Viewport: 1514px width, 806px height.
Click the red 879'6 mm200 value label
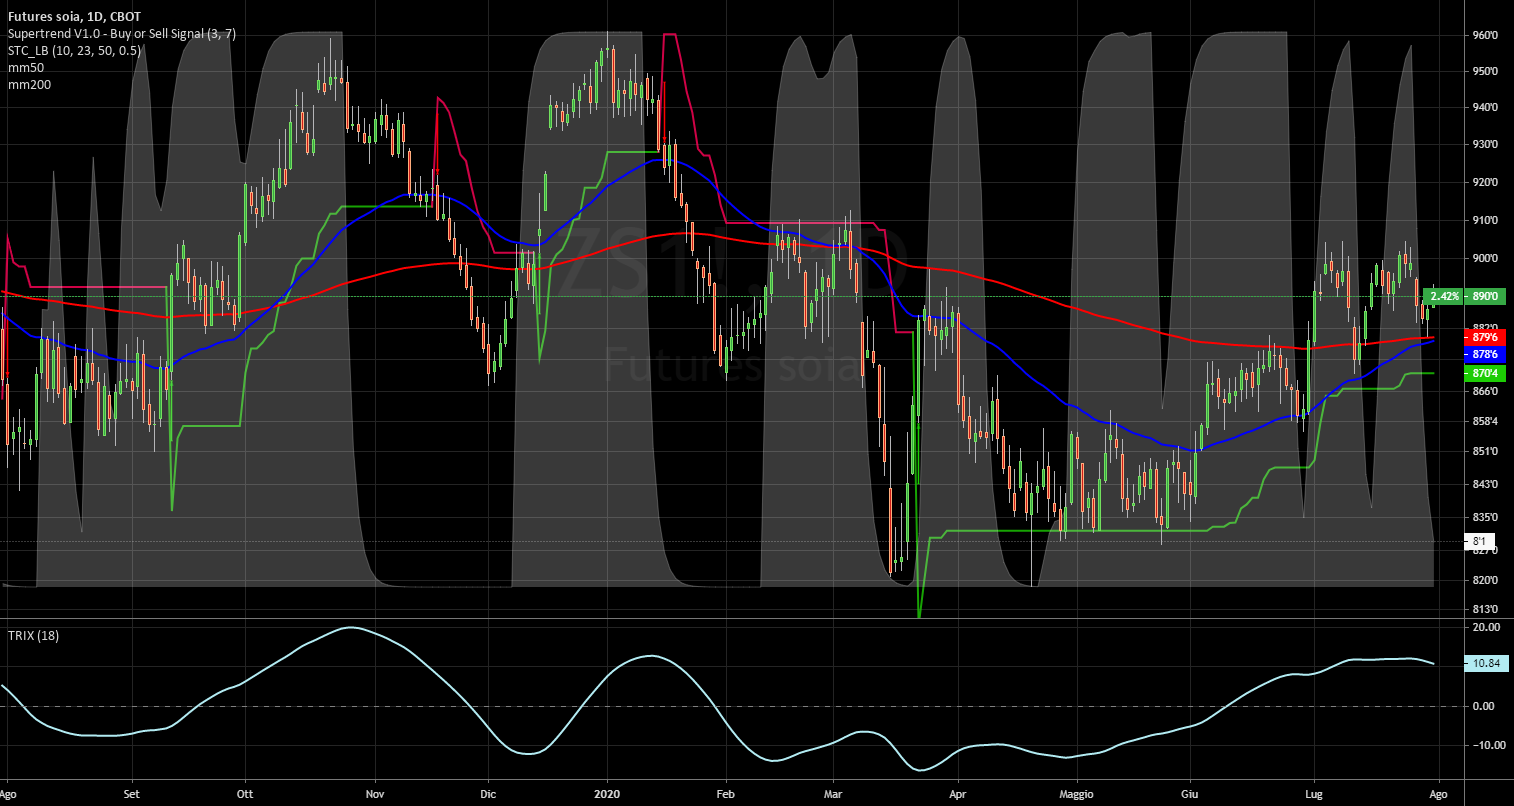pos(1484,336)
